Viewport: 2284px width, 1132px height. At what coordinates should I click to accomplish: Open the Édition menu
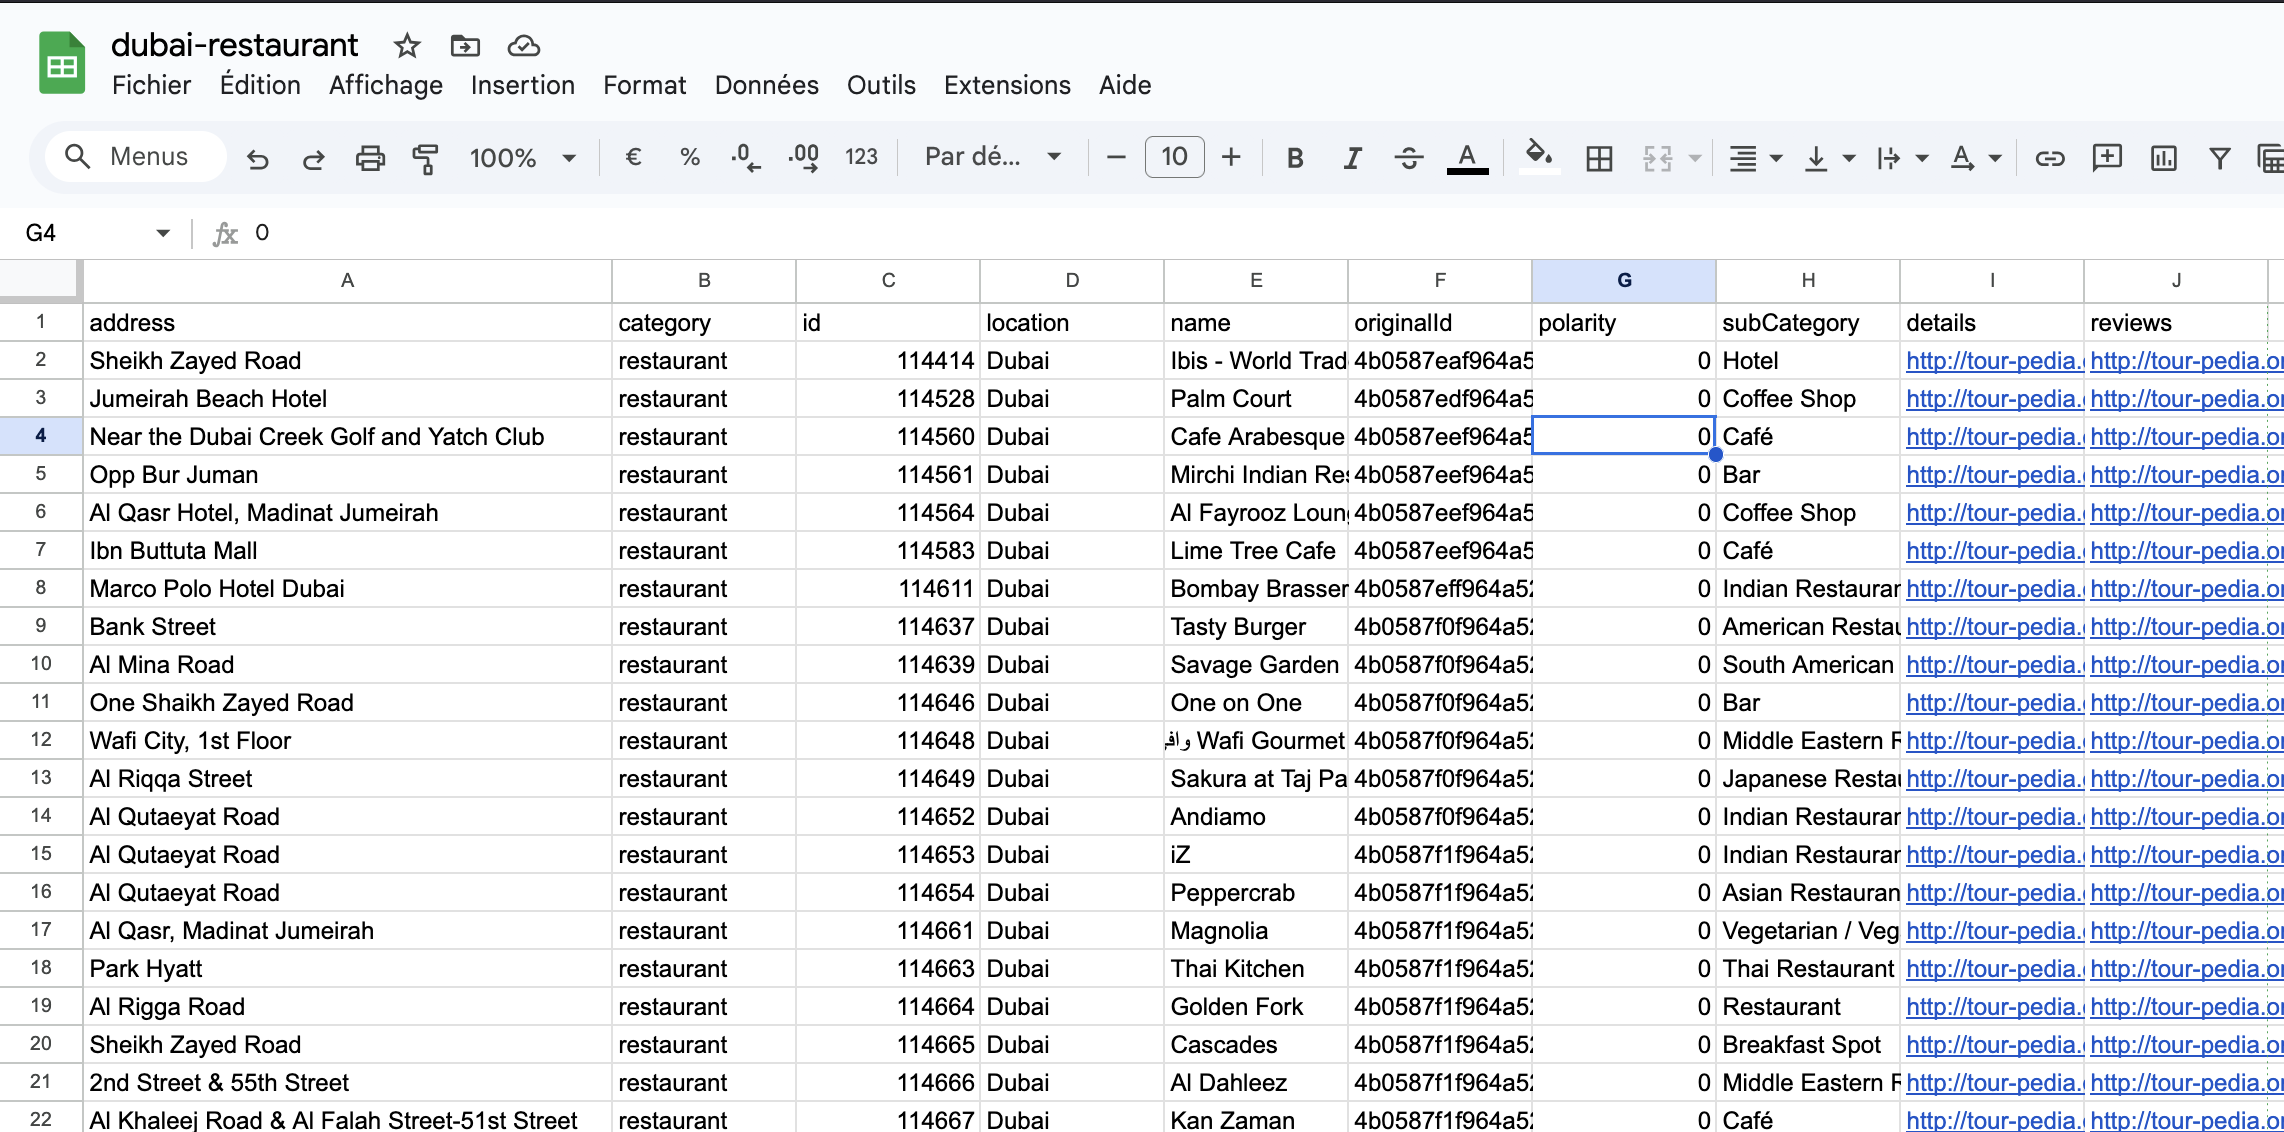[x=260, y=85]
